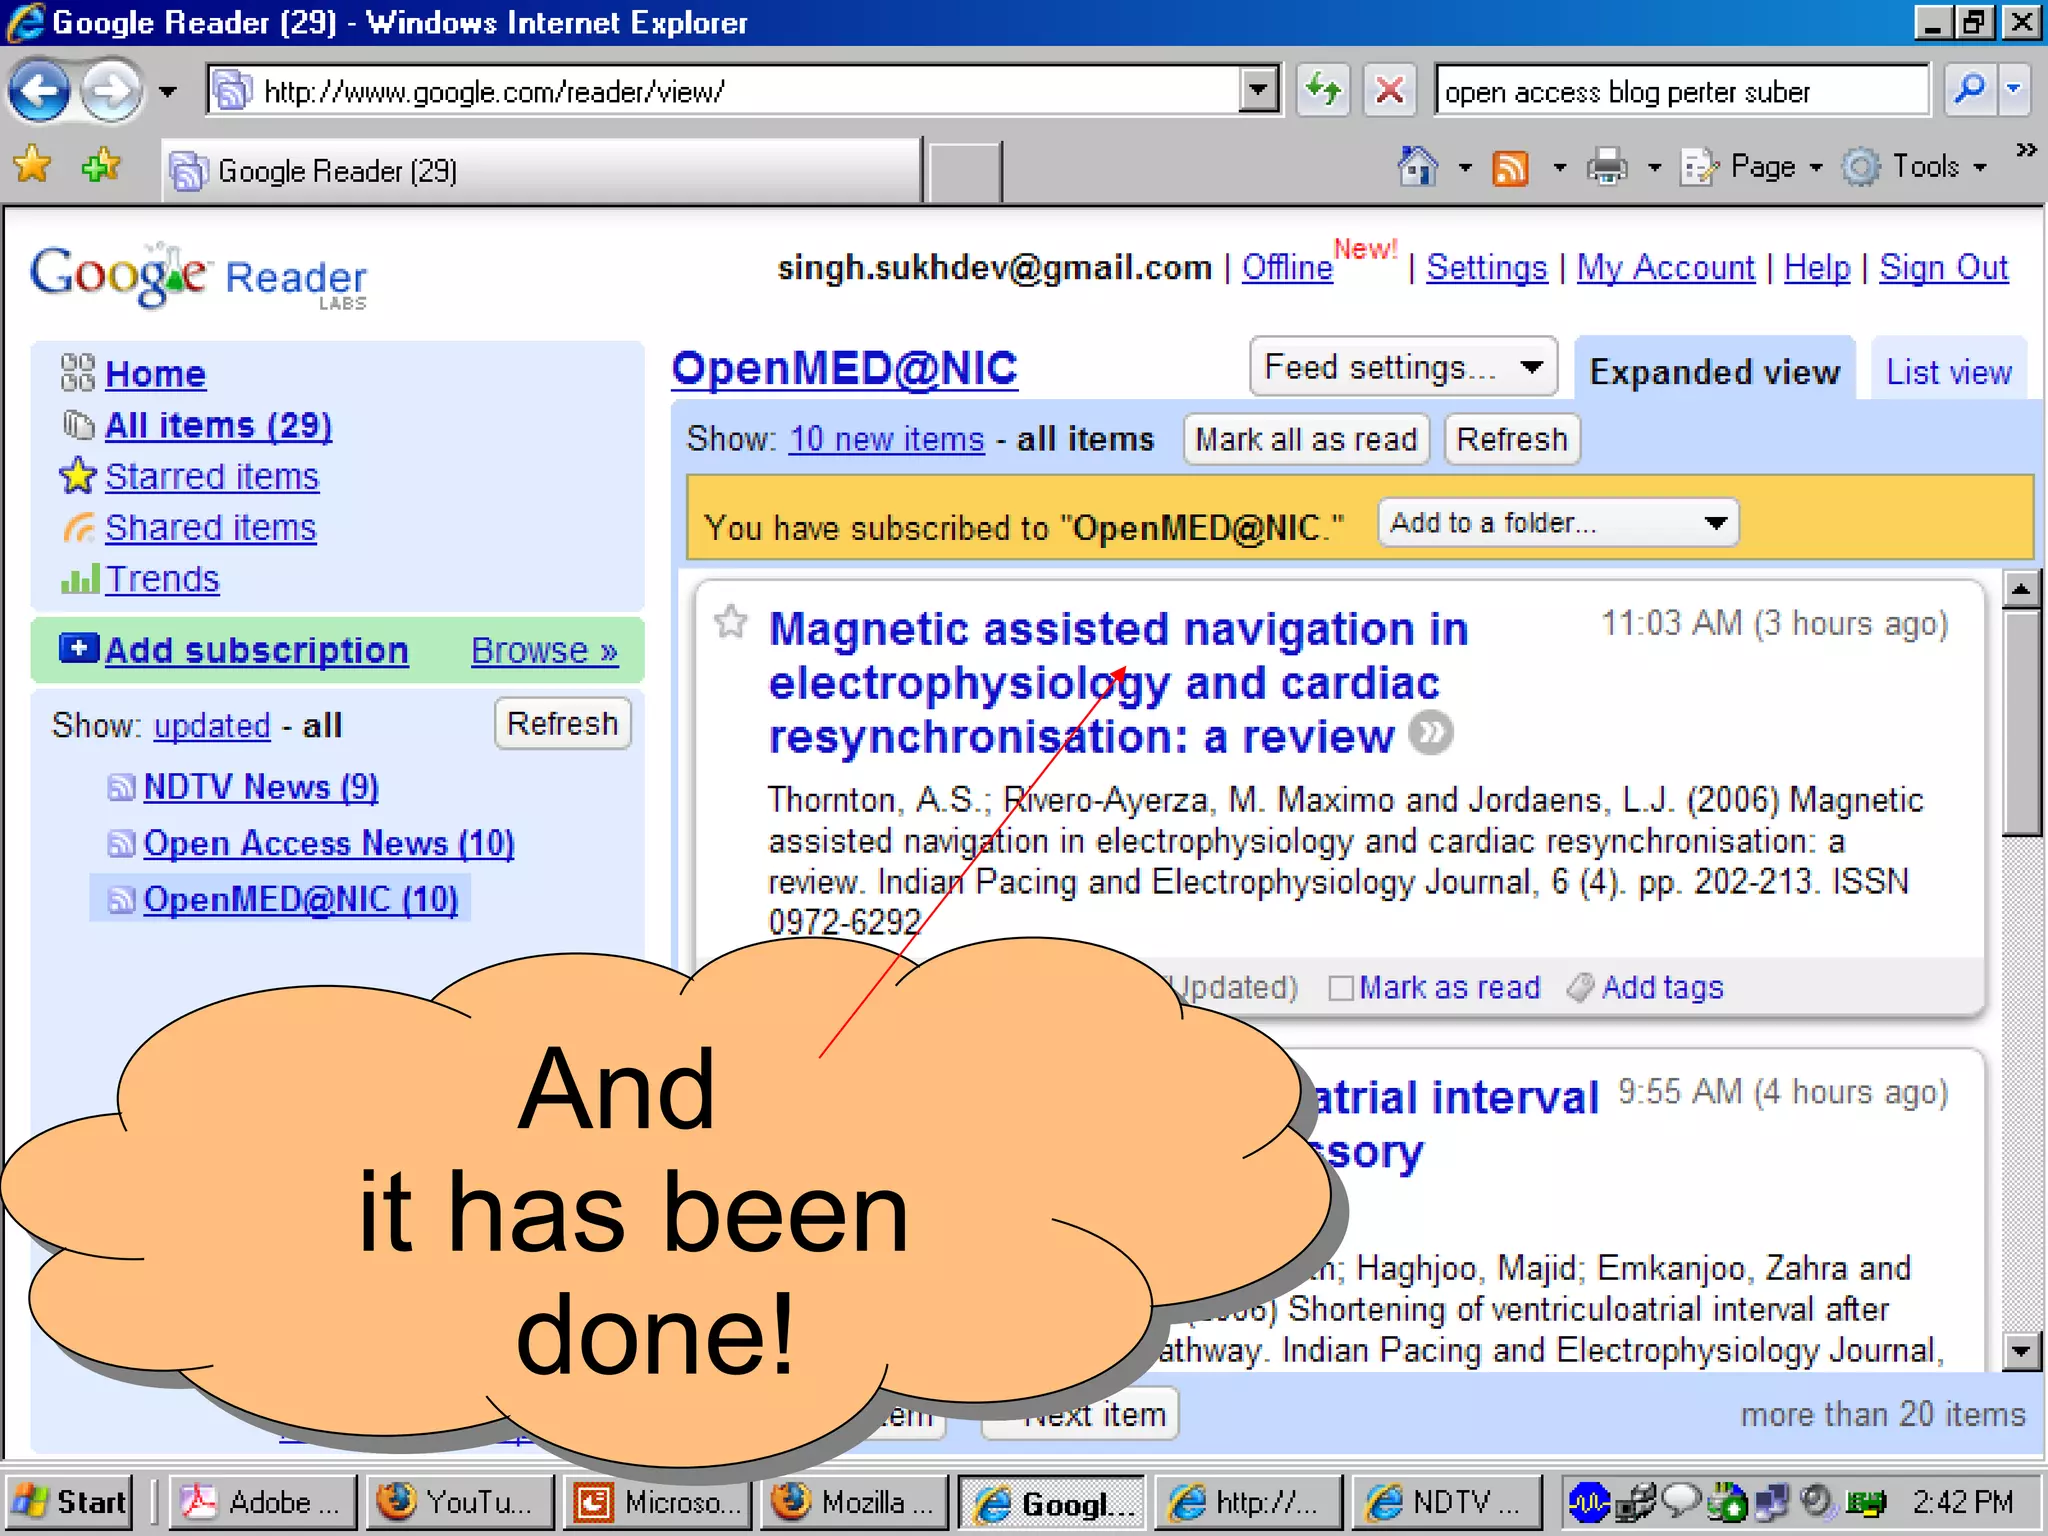Open Magnetic assisted navigation article title
Image resolution: width=2048 pixels, height=1536 pixels.
point(1118,683)
